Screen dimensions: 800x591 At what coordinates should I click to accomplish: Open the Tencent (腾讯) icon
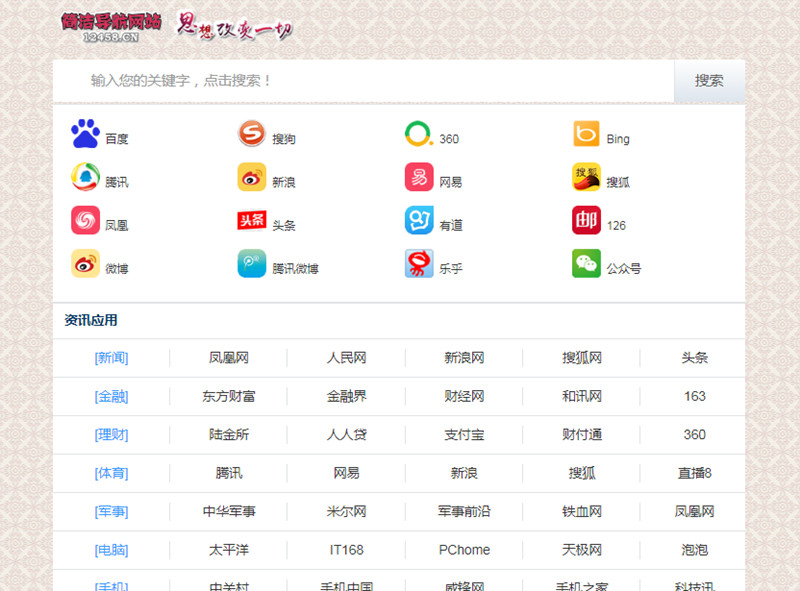point(85,177)
